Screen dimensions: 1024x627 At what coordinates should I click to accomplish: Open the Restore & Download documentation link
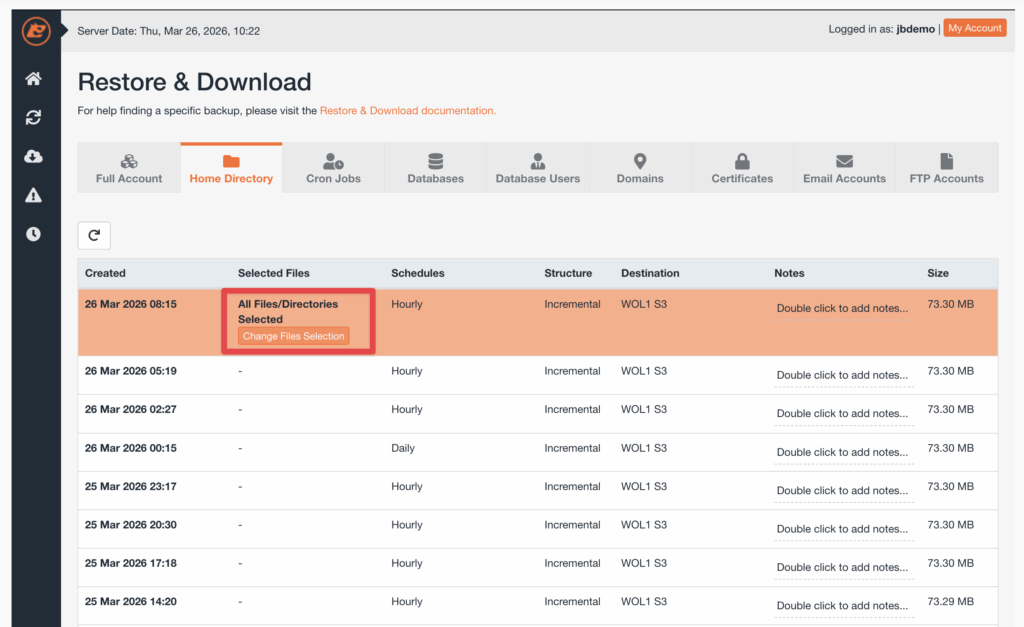pos(407,111)
